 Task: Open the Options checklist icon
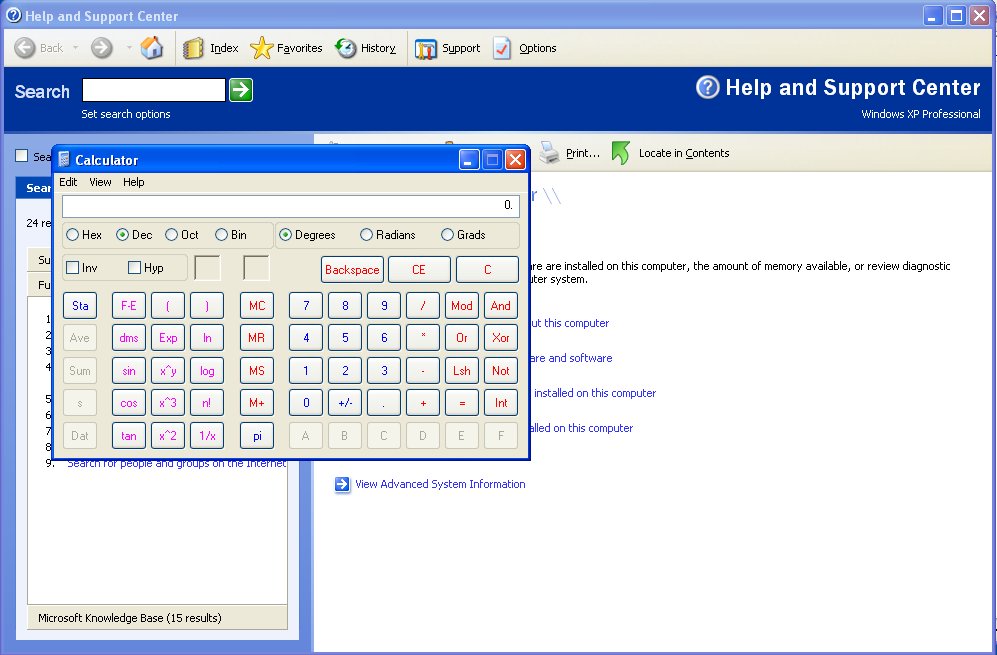click(502, 48)
